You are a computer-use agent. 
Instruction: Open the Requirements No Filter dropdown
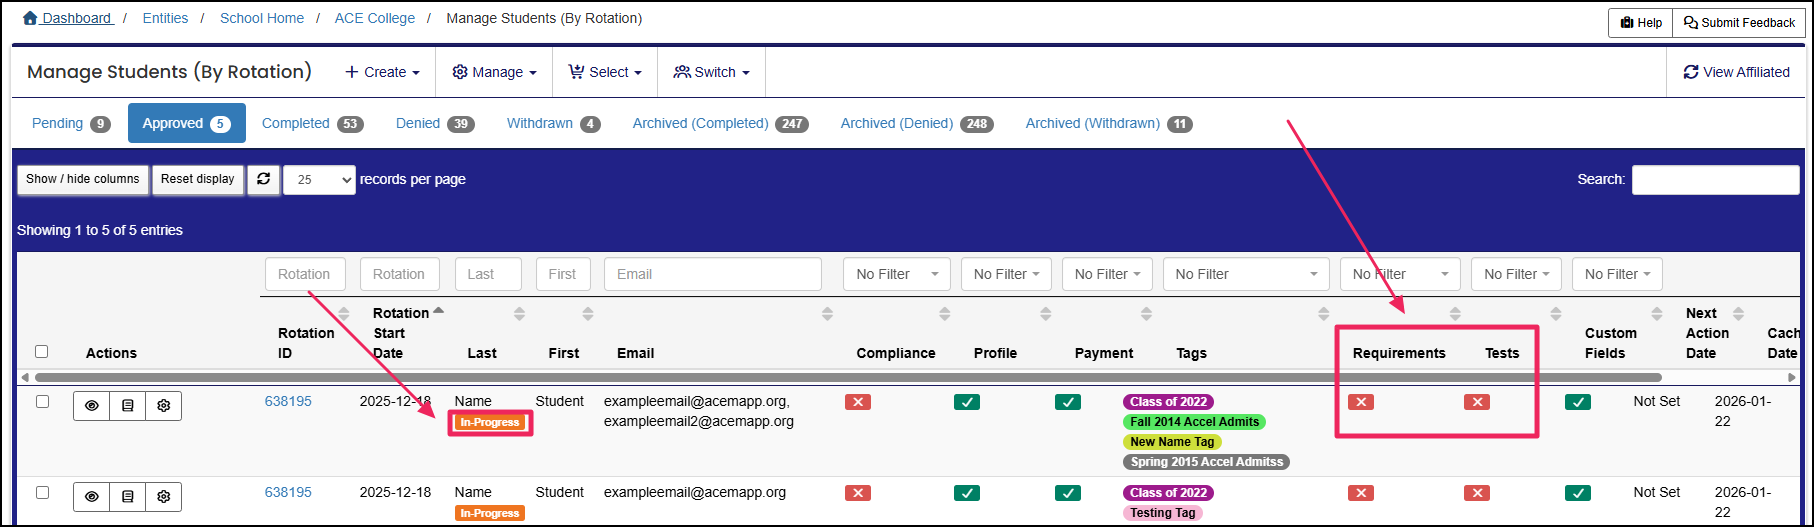coord(1400,274)
